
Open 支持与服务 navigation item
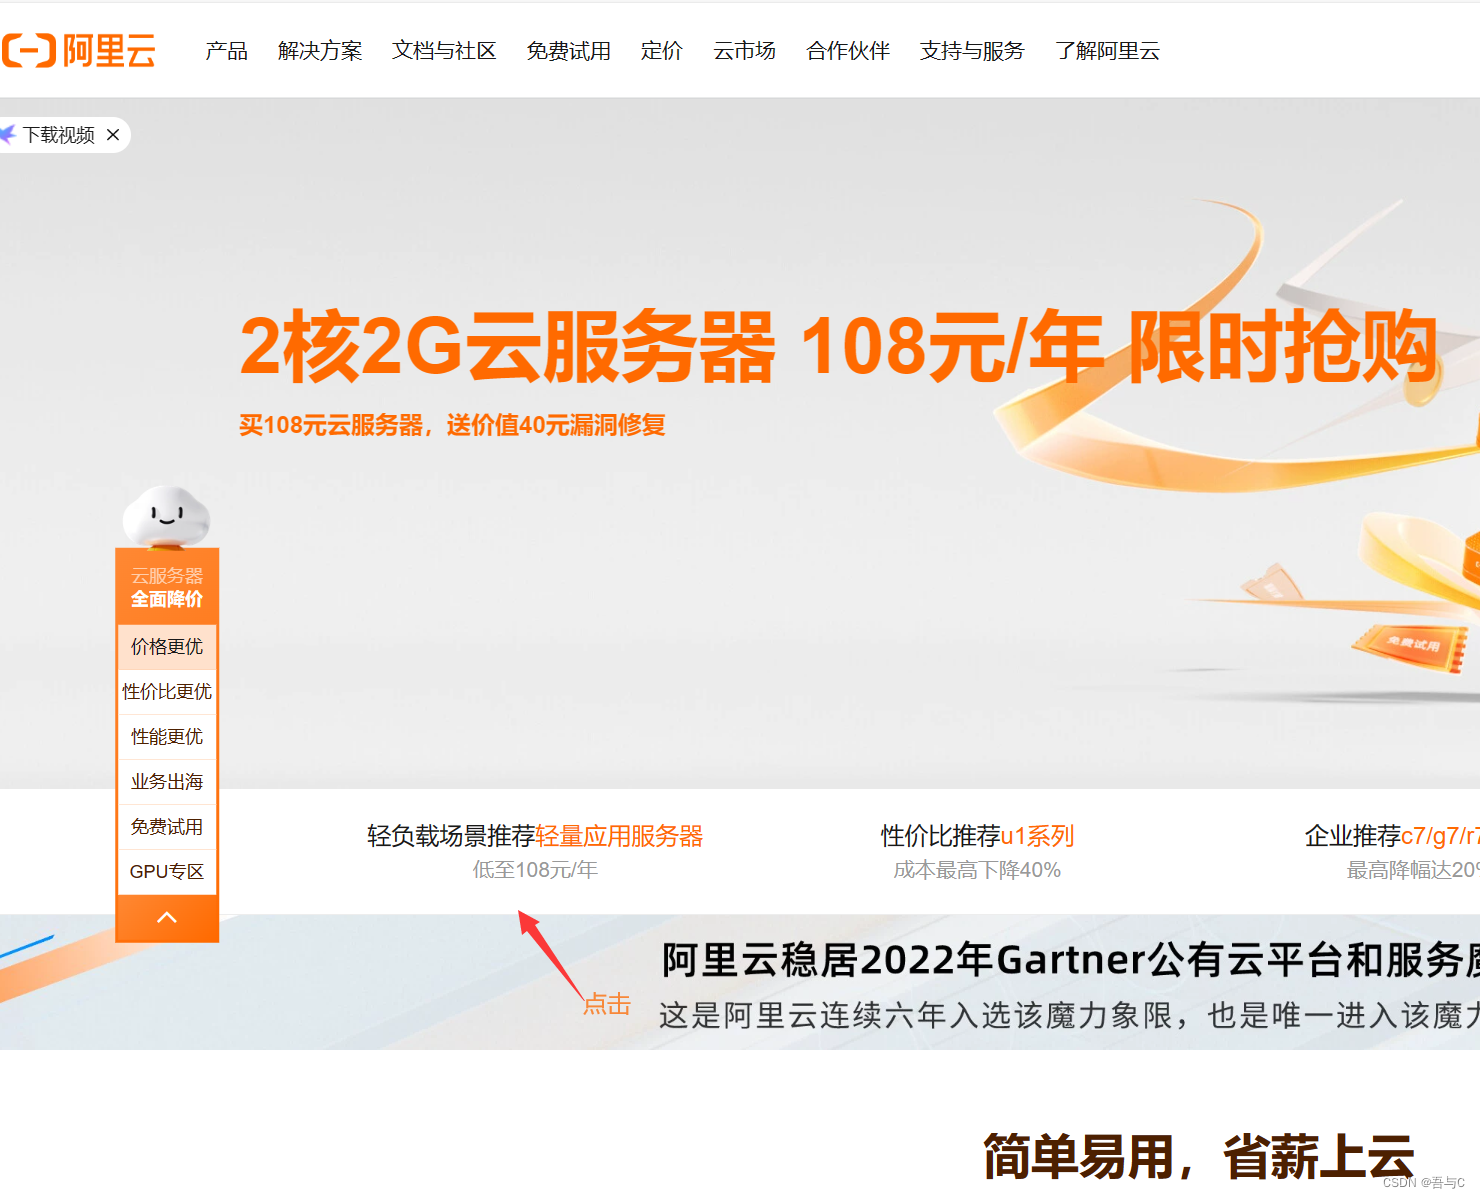click(x=972, y=51)
